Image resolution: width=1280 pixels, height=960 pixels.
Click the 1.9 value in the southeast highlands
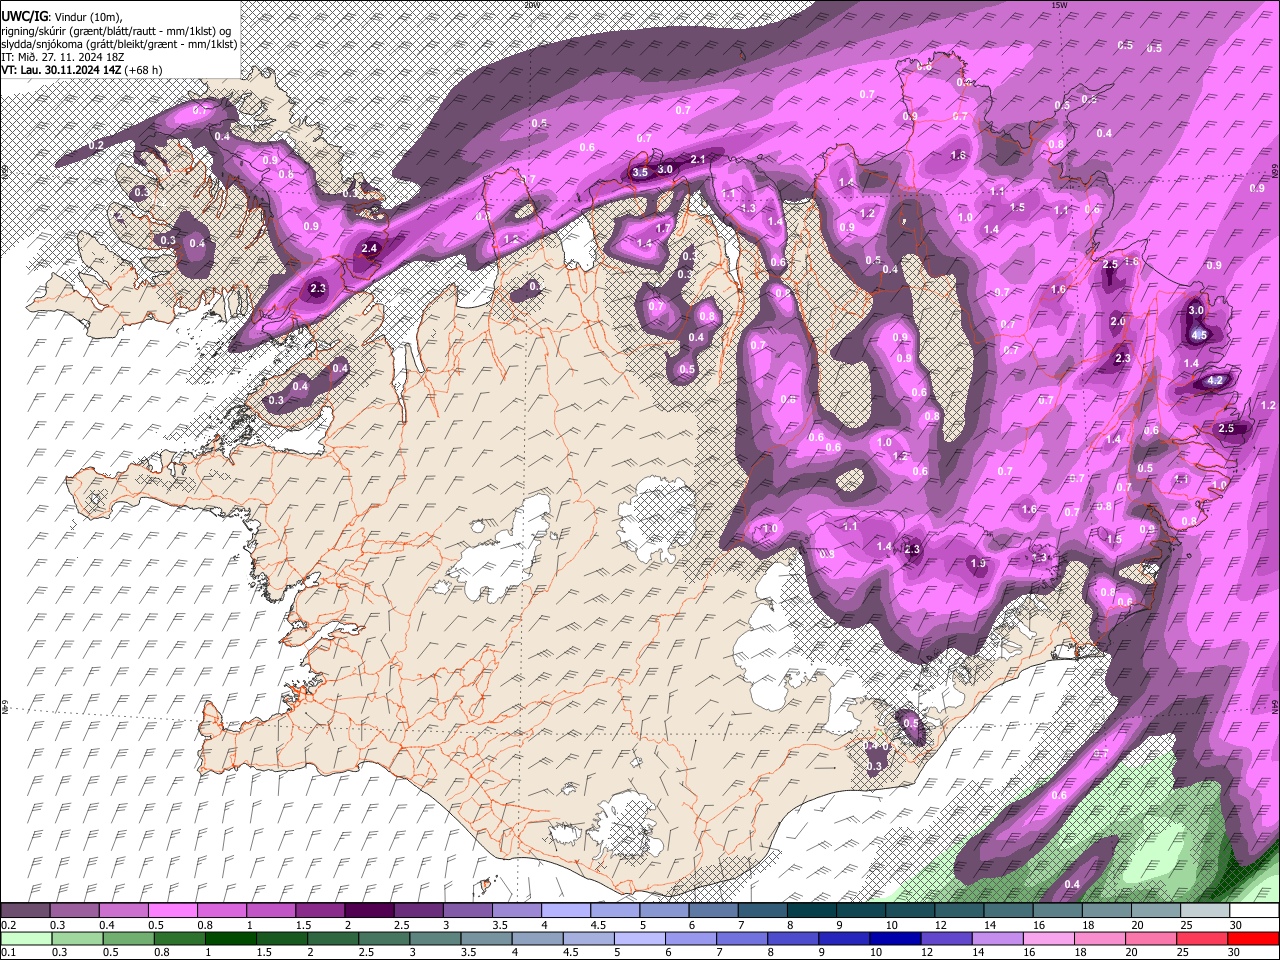pyautogui.click(x=978, y=564)
